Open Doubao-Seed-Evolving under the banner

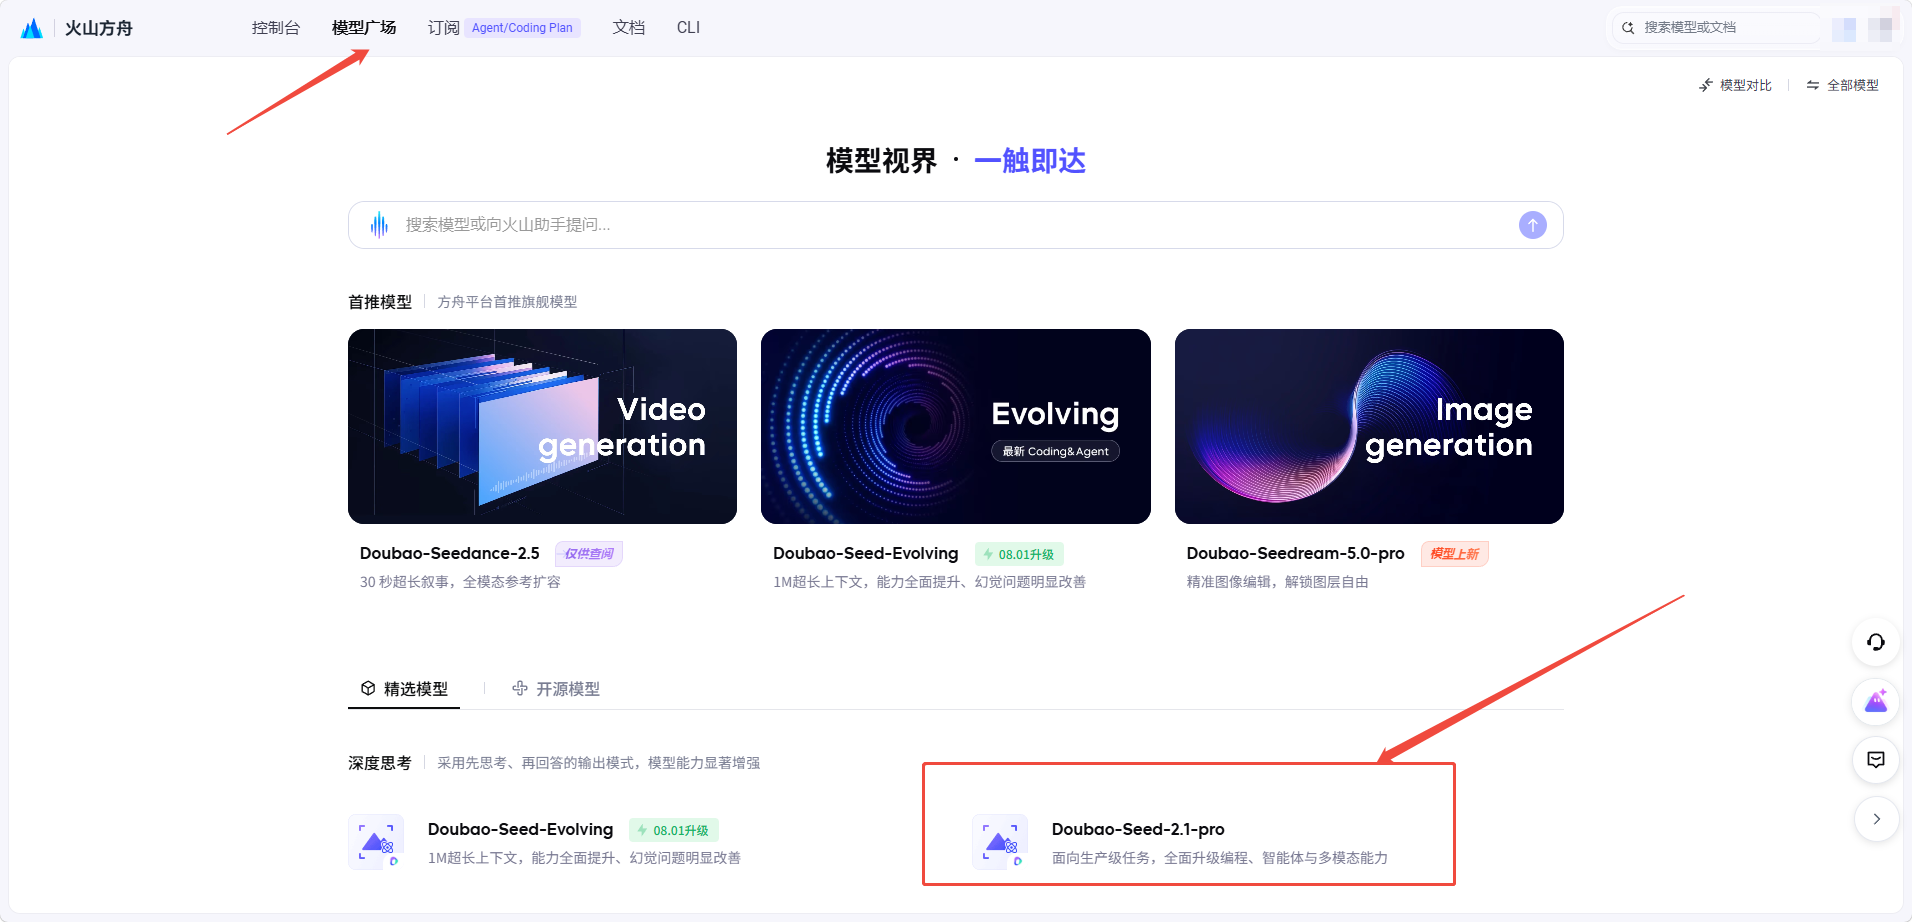pos(865,553)
